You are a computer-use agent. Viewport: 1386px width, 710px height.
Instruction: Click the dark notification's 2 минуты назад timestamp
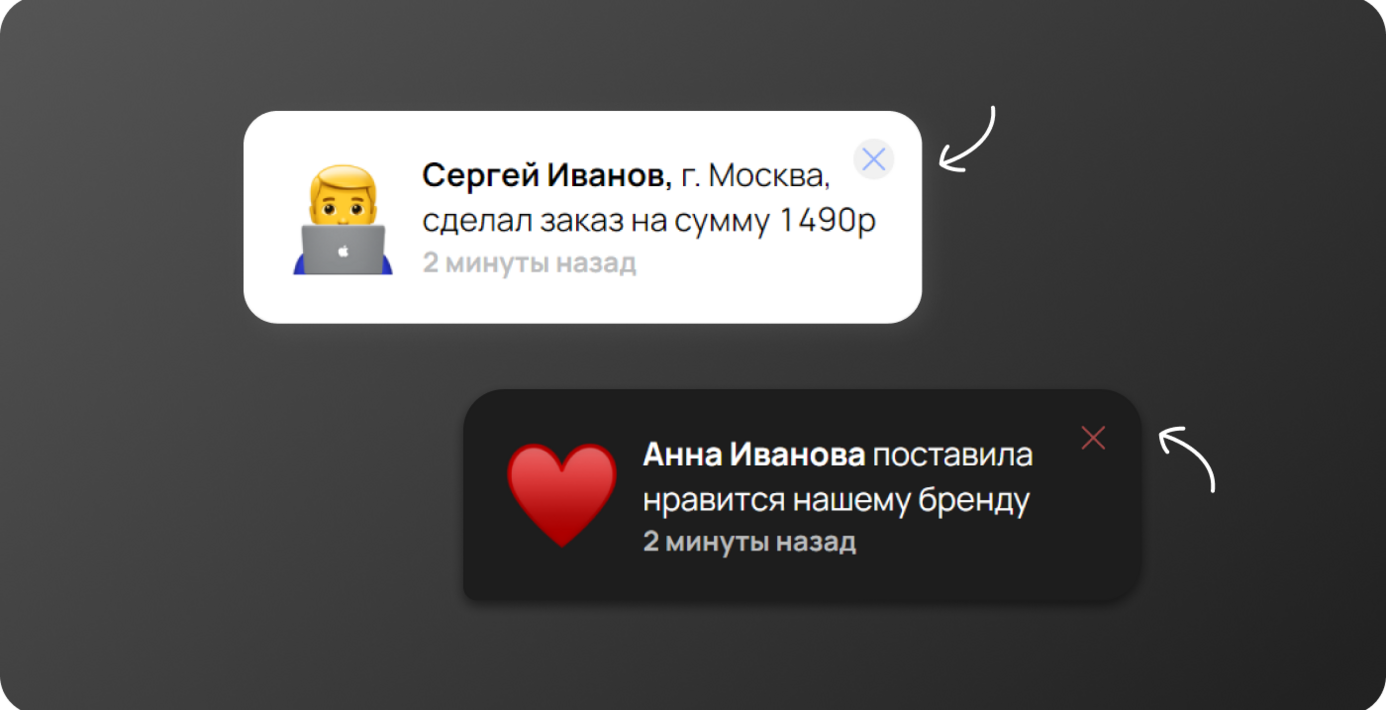(x=749, y=542)
